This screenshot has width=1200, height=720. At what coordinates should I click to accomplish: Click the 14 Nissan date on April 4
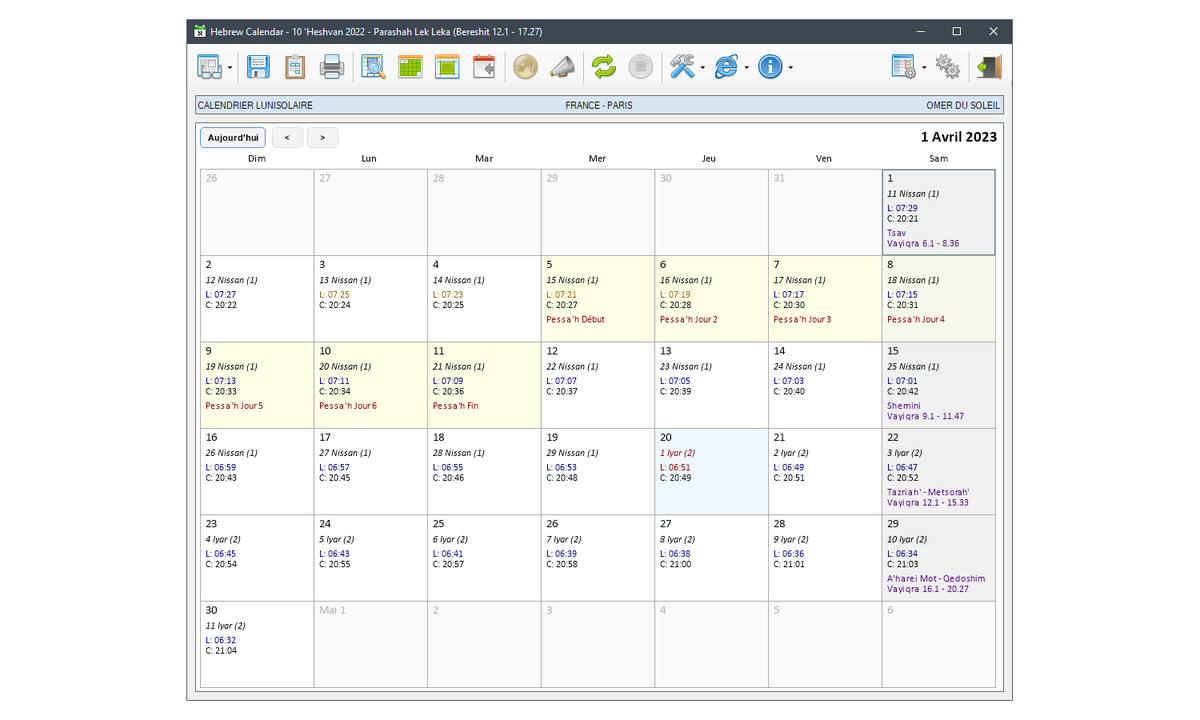click(458, 280)
